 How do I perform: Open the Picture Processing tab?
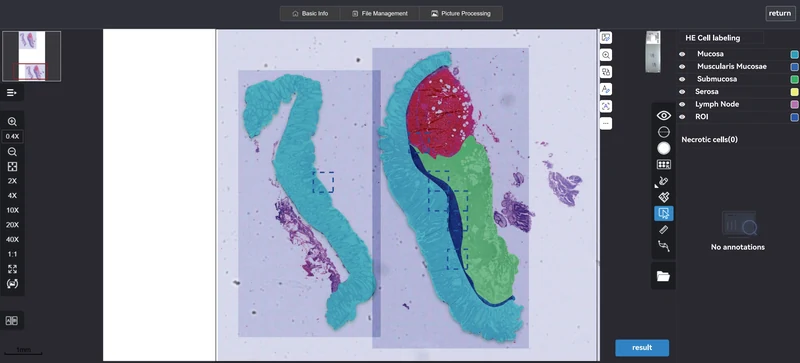point(461,14)
